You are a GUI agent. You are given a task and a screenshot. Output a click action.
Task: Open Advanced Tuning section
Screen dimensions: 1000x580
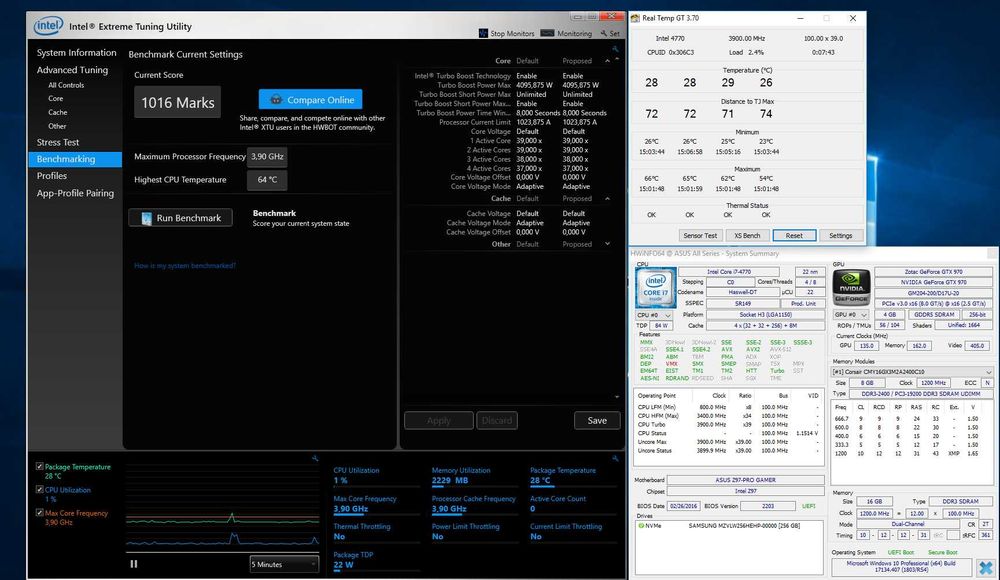pos(72,70)
